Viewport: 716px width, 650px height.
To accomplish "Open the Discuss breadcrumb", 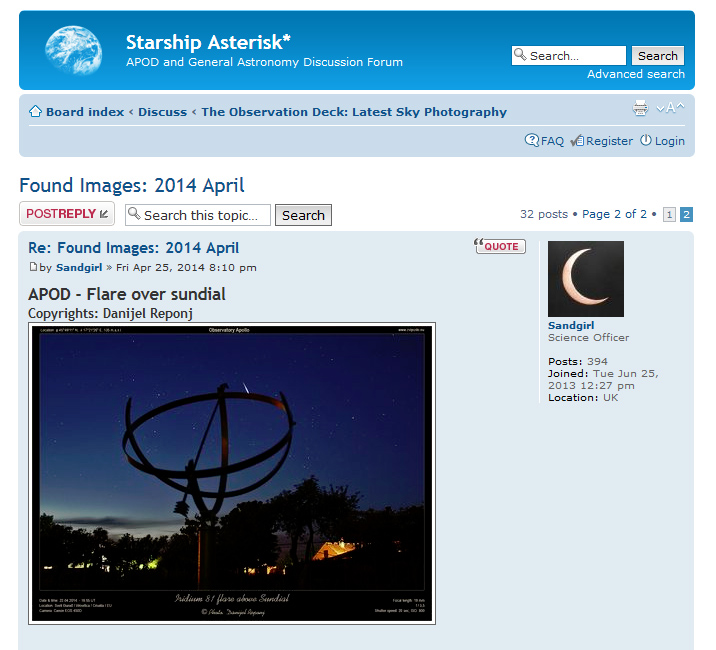I will click(163, 112).
